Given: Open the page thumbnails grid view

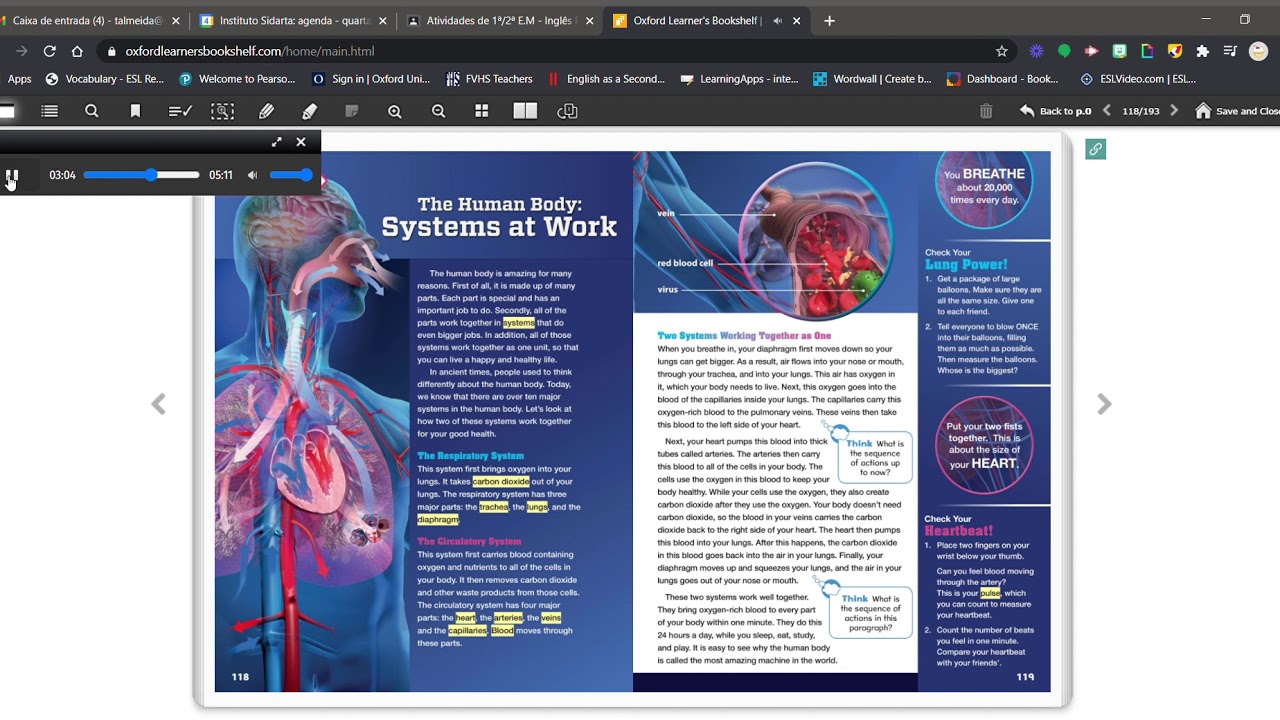Looking at the screenshot, I should pyautogui.click(x=481, y=111).
